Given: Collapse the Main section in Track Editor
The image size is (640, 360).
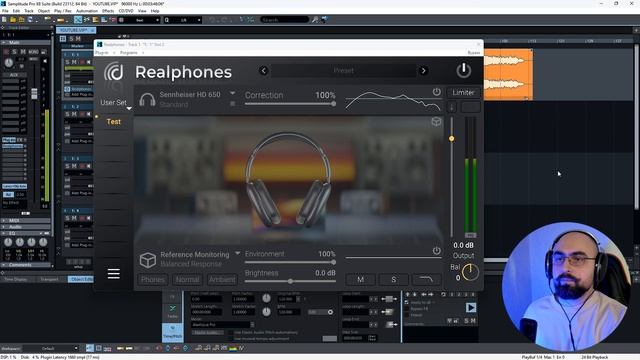Looking at the screenshot, I should 25,42.
